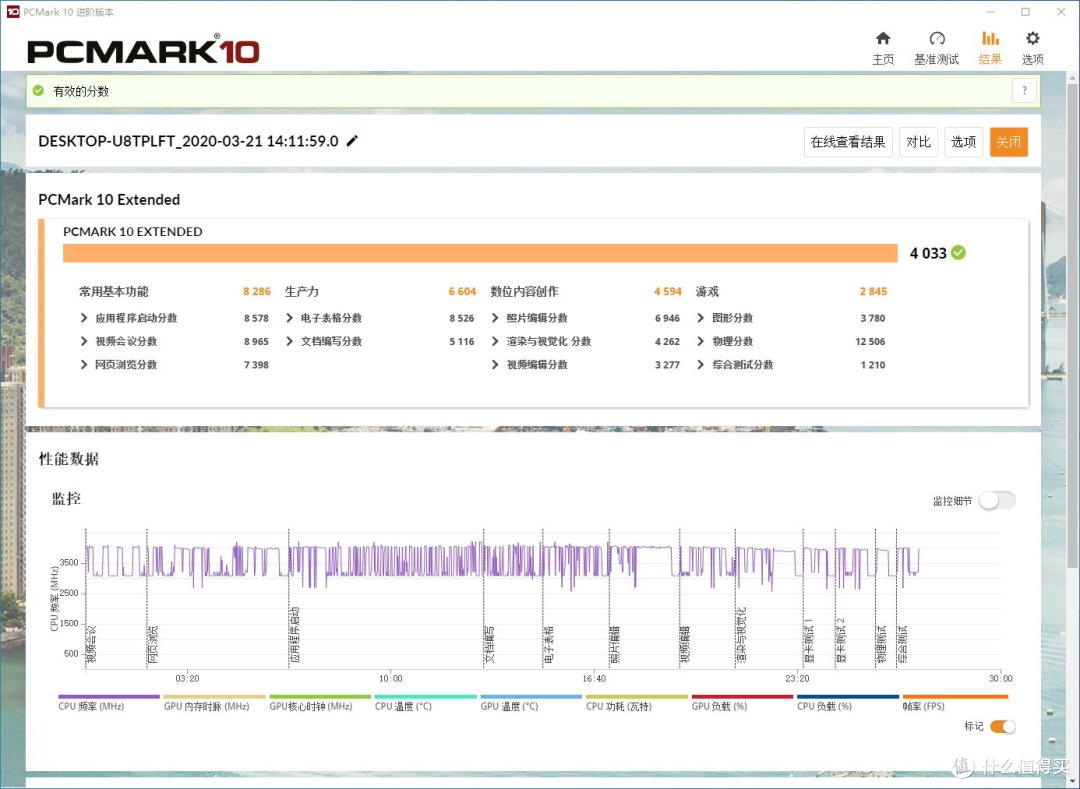Click the 选项 button next to 对比
This screenshot has height=789, width=1080.
(963, 142)
